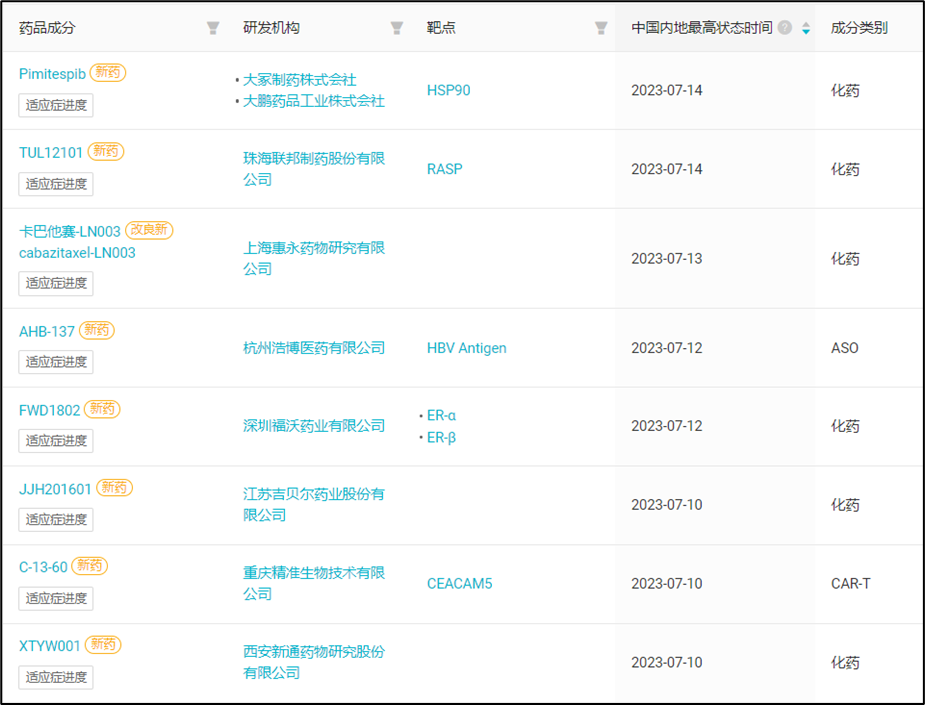Select the 成分类别 column header
Image resolution: width=925 pixels, height=705 pixels.
(x=858, y=28)
